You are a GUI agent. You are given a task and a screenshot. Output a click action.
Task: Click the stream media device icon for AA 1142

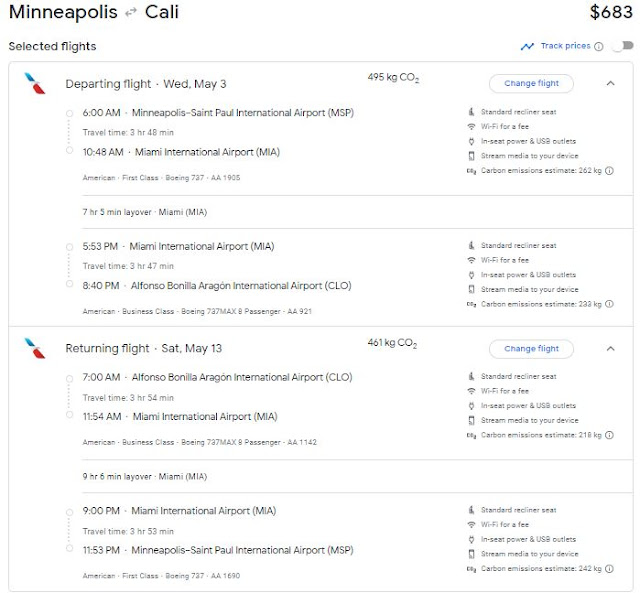471,420
